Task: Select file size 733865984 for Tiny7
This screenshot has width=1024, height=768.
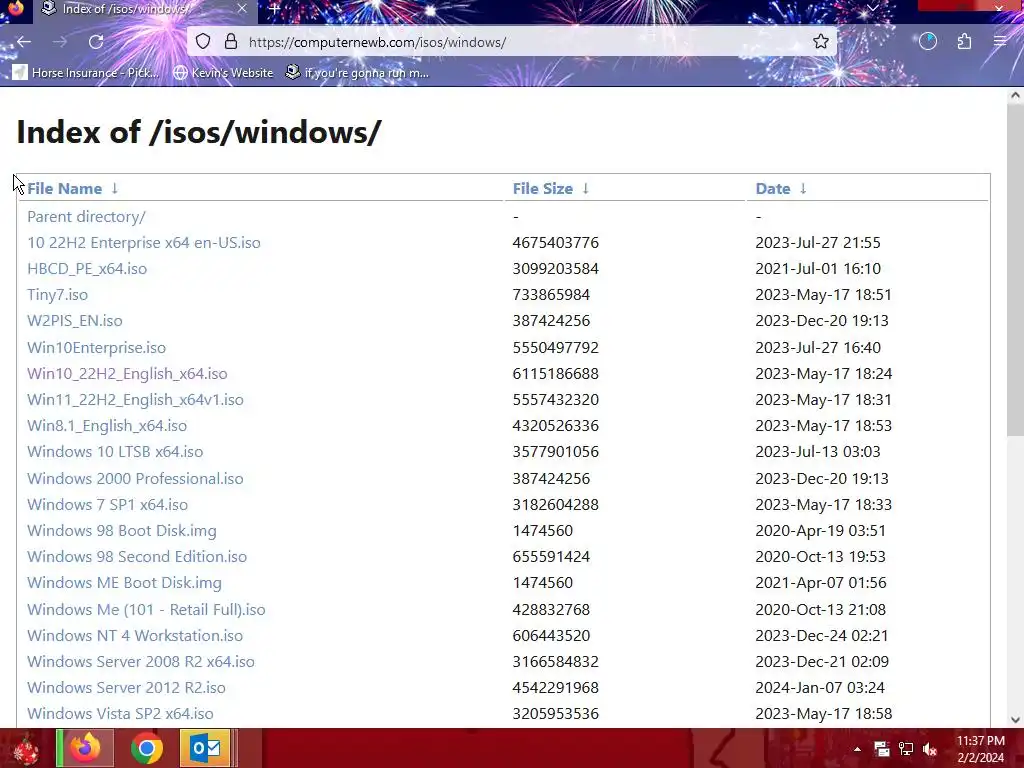Action: click(x=551, y=295)
